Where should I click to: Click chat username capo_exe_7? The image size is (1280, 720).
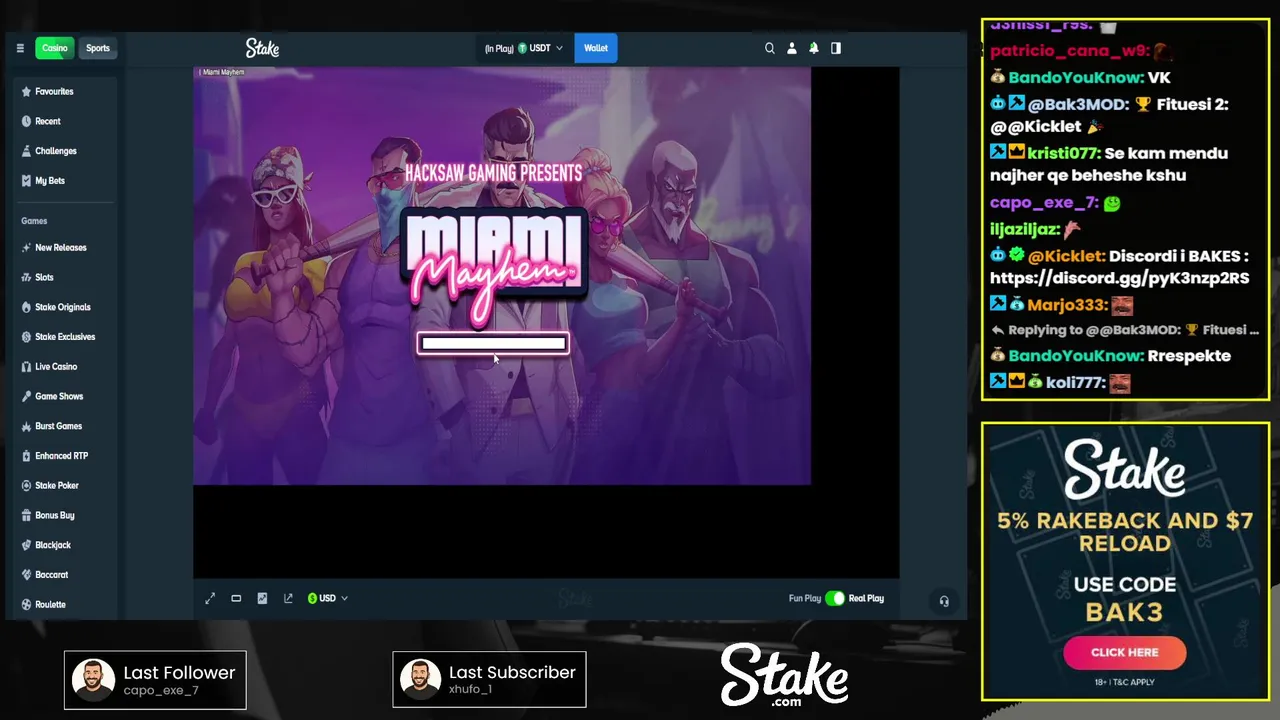(1044, 202)
